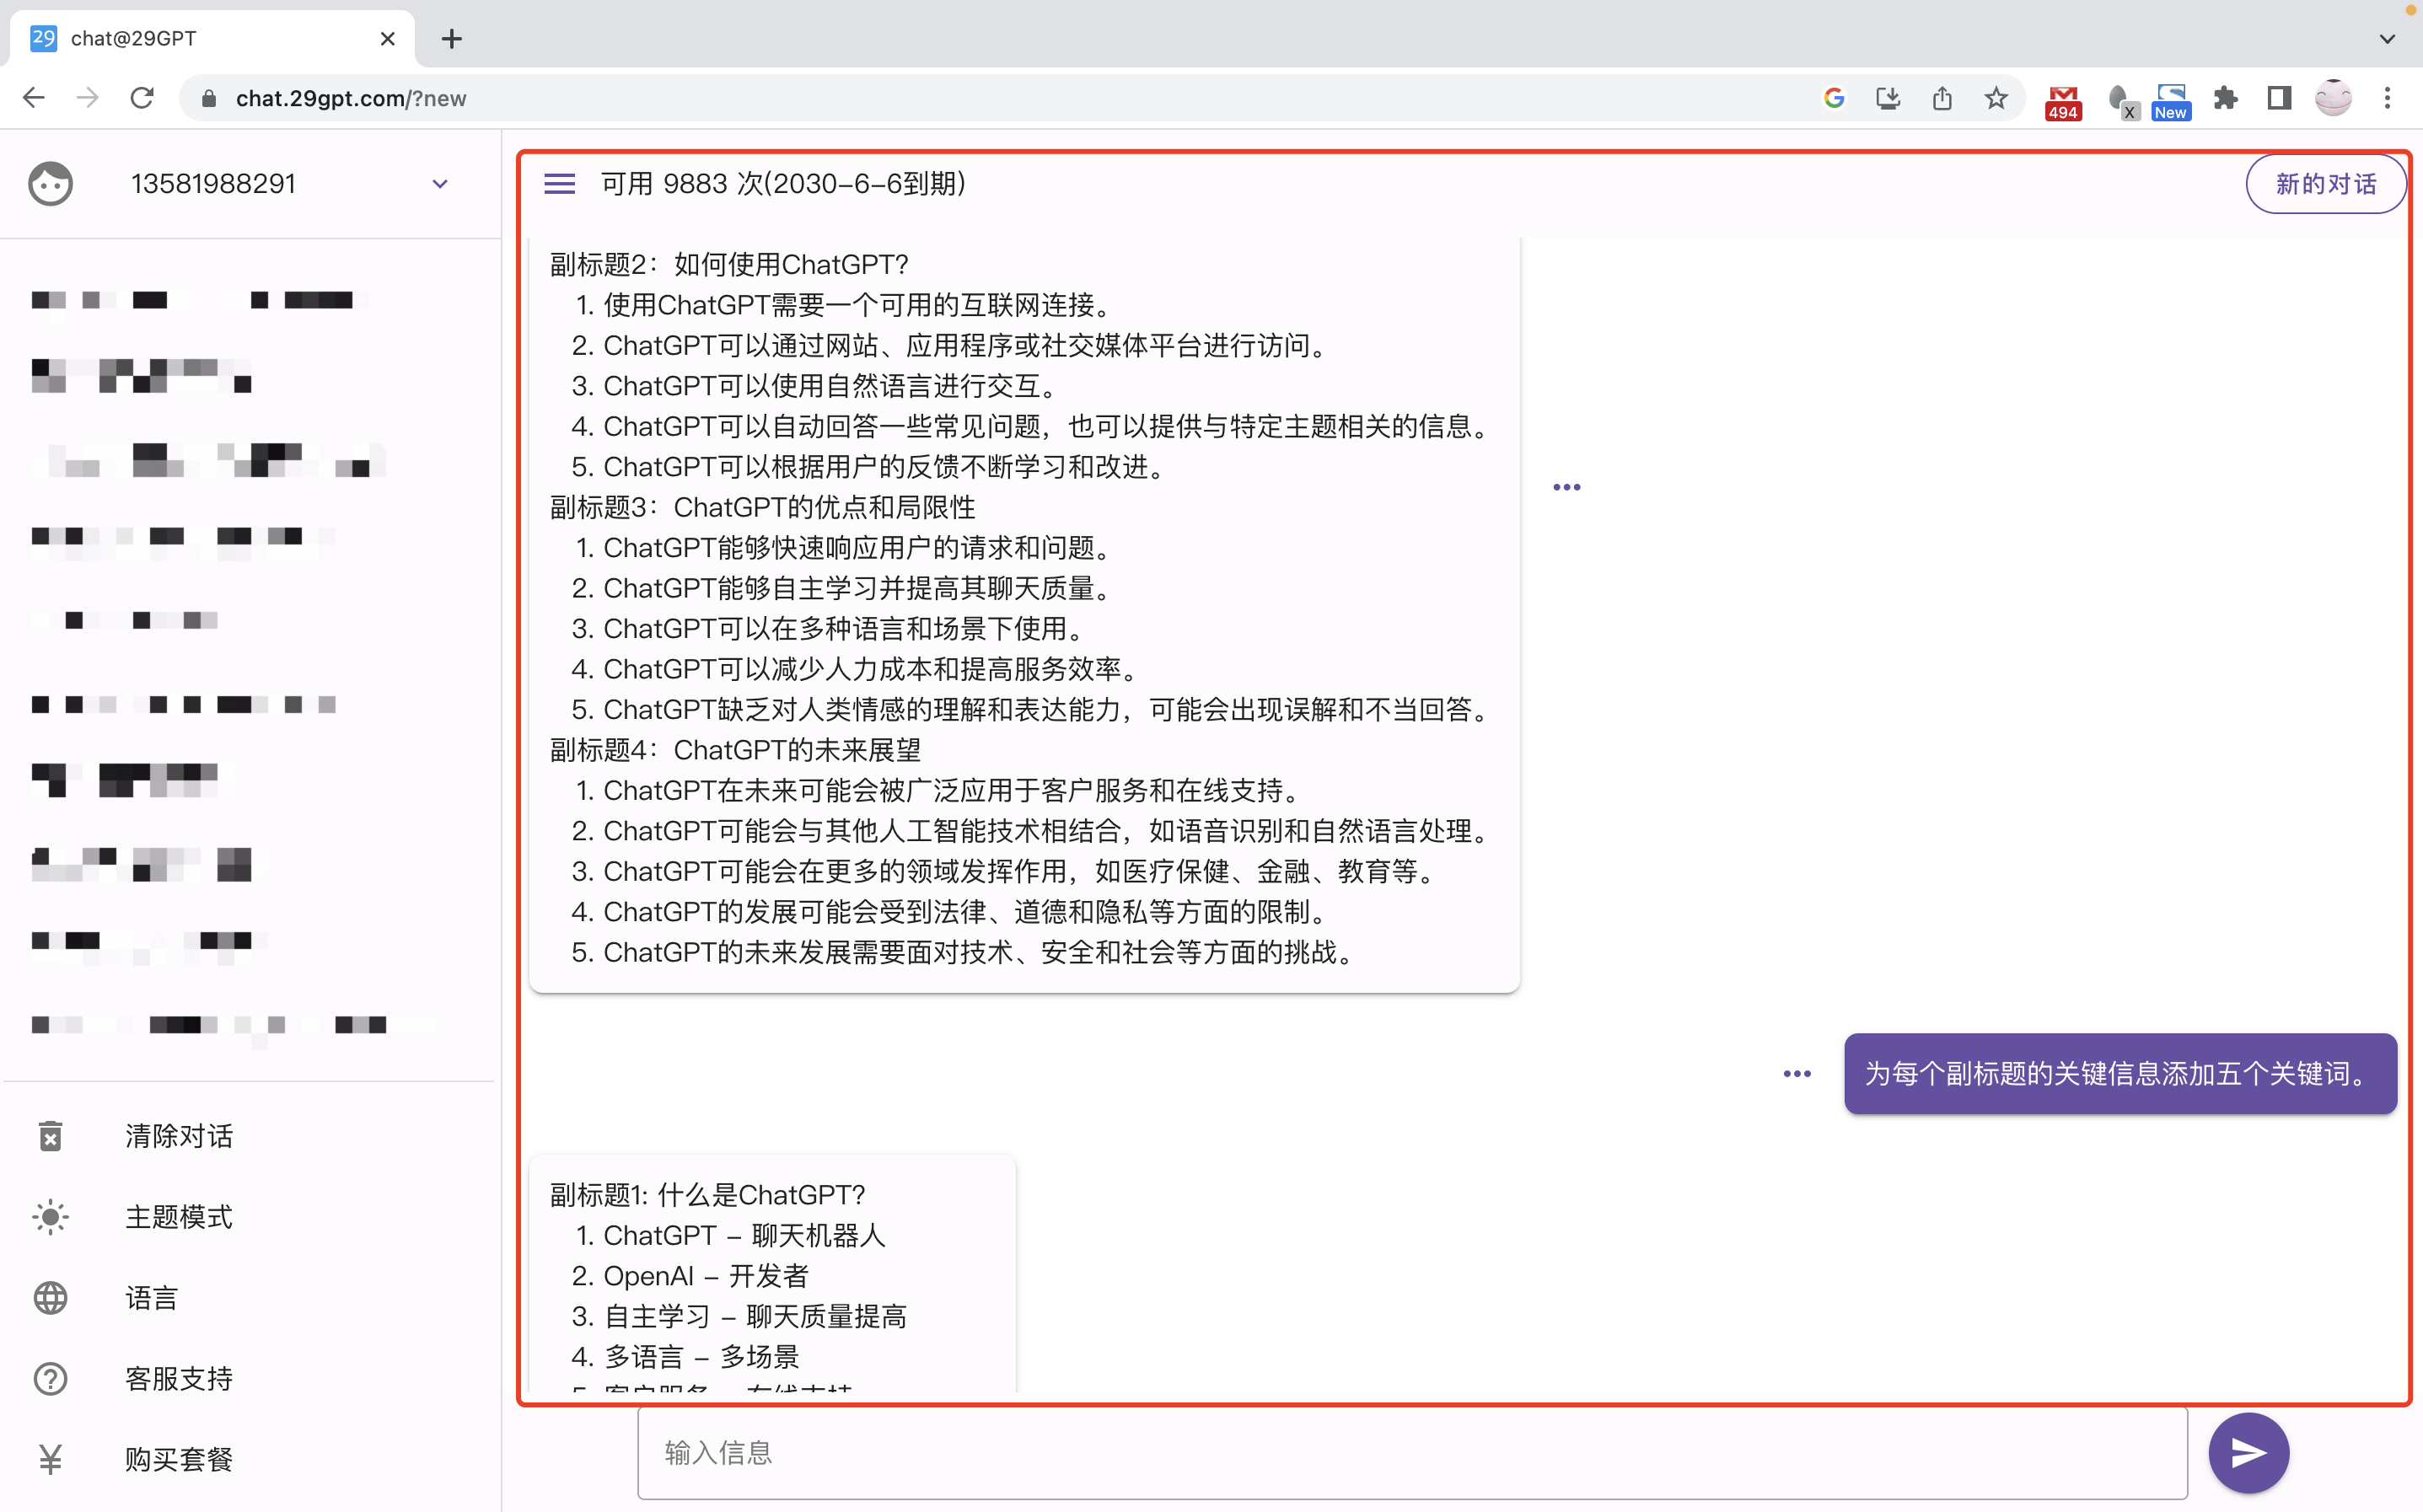2423x1512 pixels.
Task: Close the chat@29GPT tab
Action: point(388,39)
